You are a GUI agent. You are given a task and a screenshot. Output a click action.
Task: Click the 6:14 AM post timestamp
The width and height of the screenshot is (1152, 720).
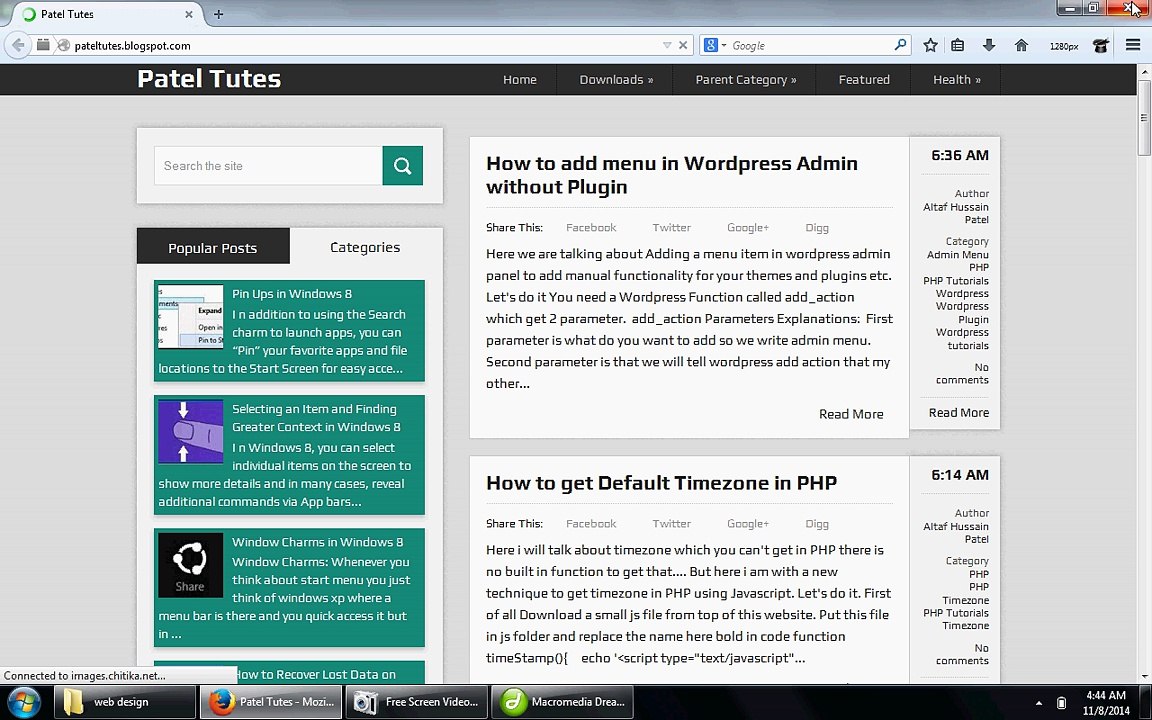(x=960, y=475)
